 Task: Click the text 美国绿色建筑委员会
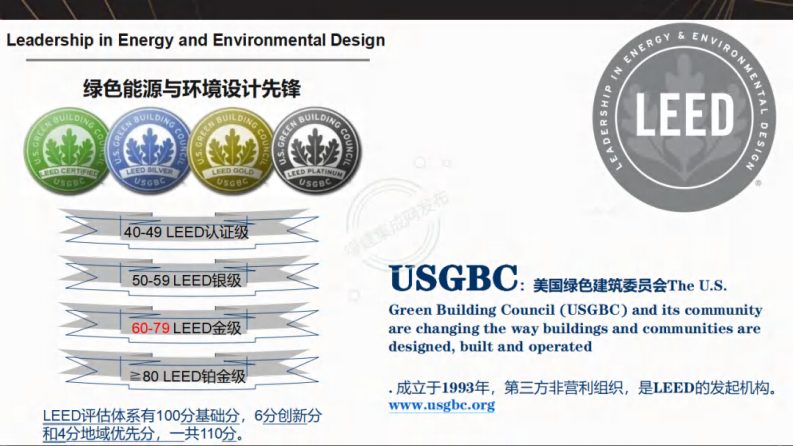click(x=600, y=286)
